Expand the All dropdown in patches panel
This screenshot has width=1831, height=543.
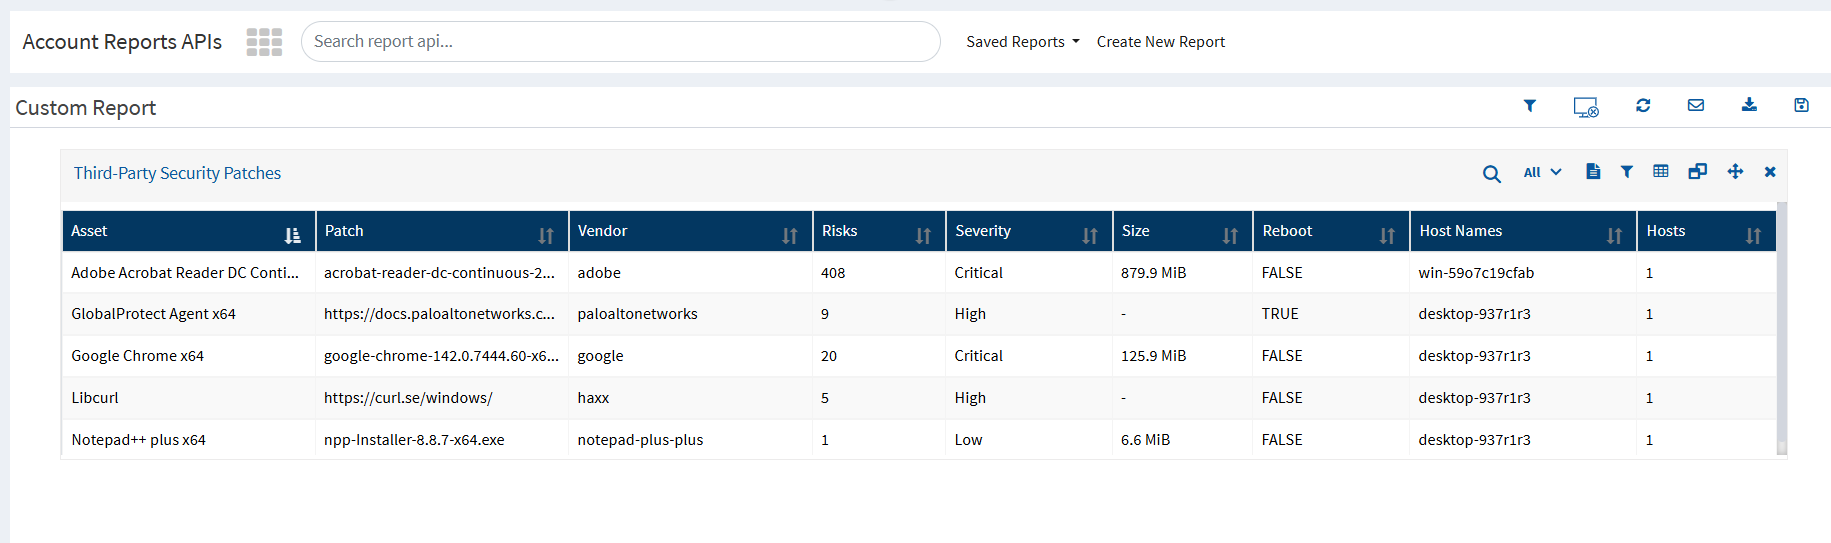pyautogui.click(x=1541, y=173)
